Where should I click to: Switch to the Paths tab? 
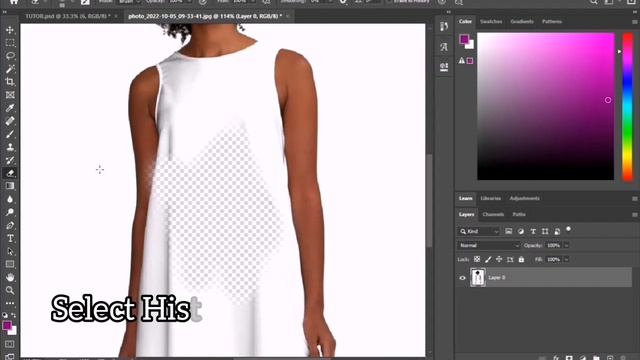click(x=519, y=214)
